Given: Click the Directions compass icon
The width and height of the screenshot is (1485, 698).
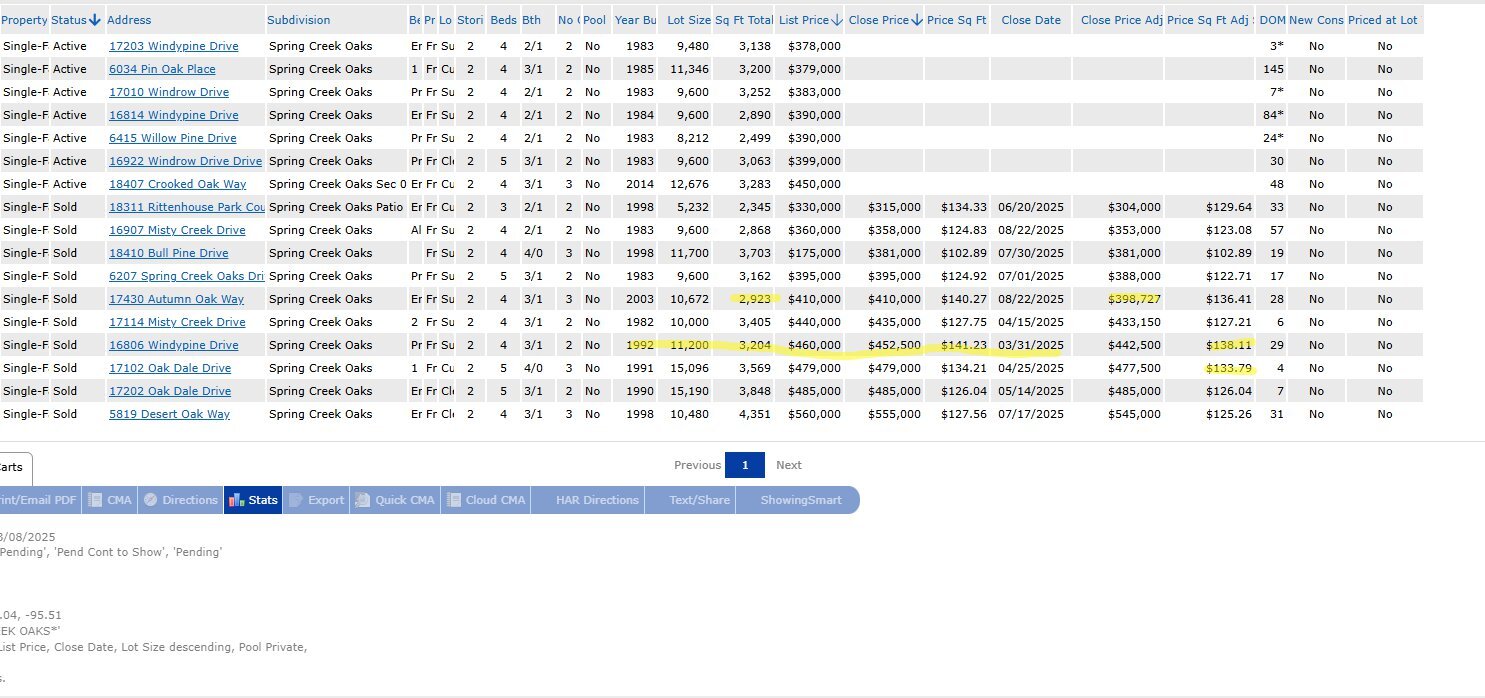Looking at the screenshot, I should [150, 500].
